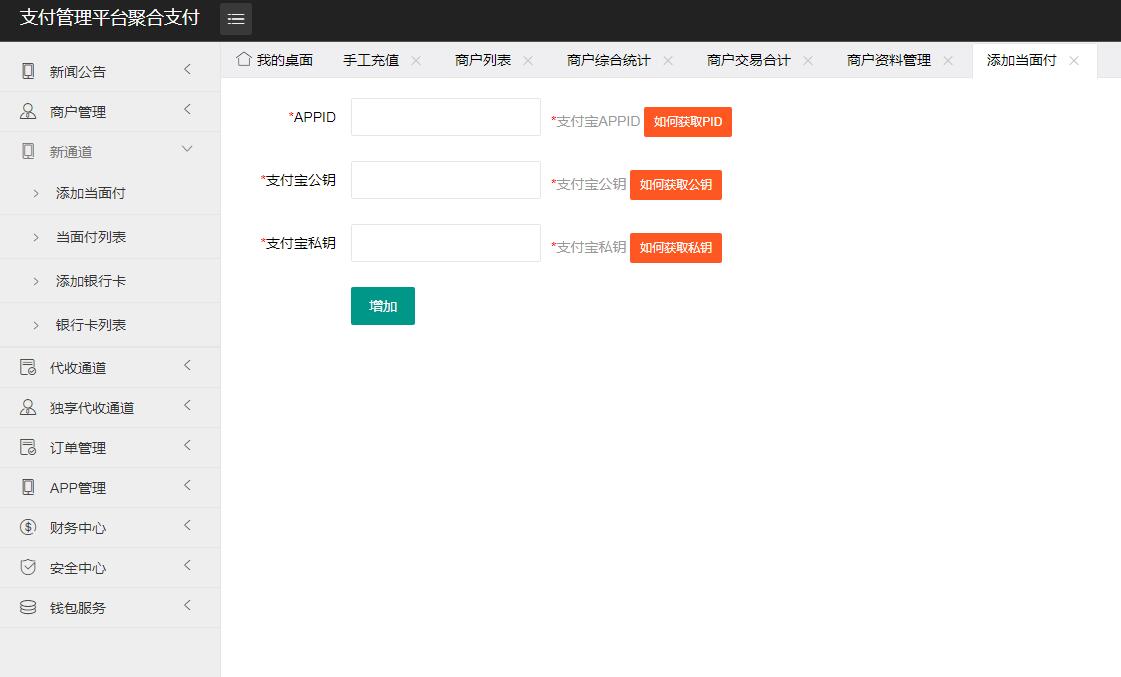Click the 商户管理 user icon

pos(28,111)
